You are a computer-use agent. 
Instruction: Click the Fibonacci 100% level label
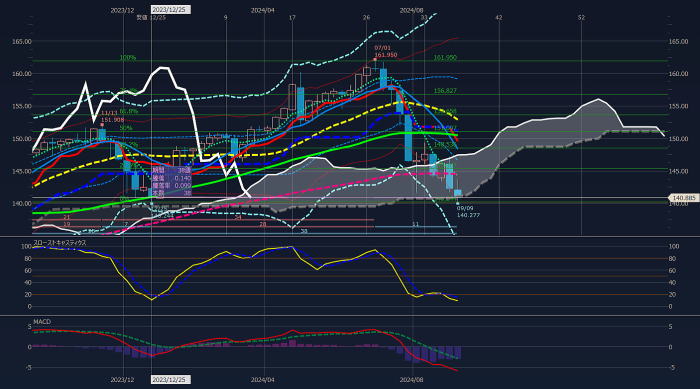(x=128, y=58)
